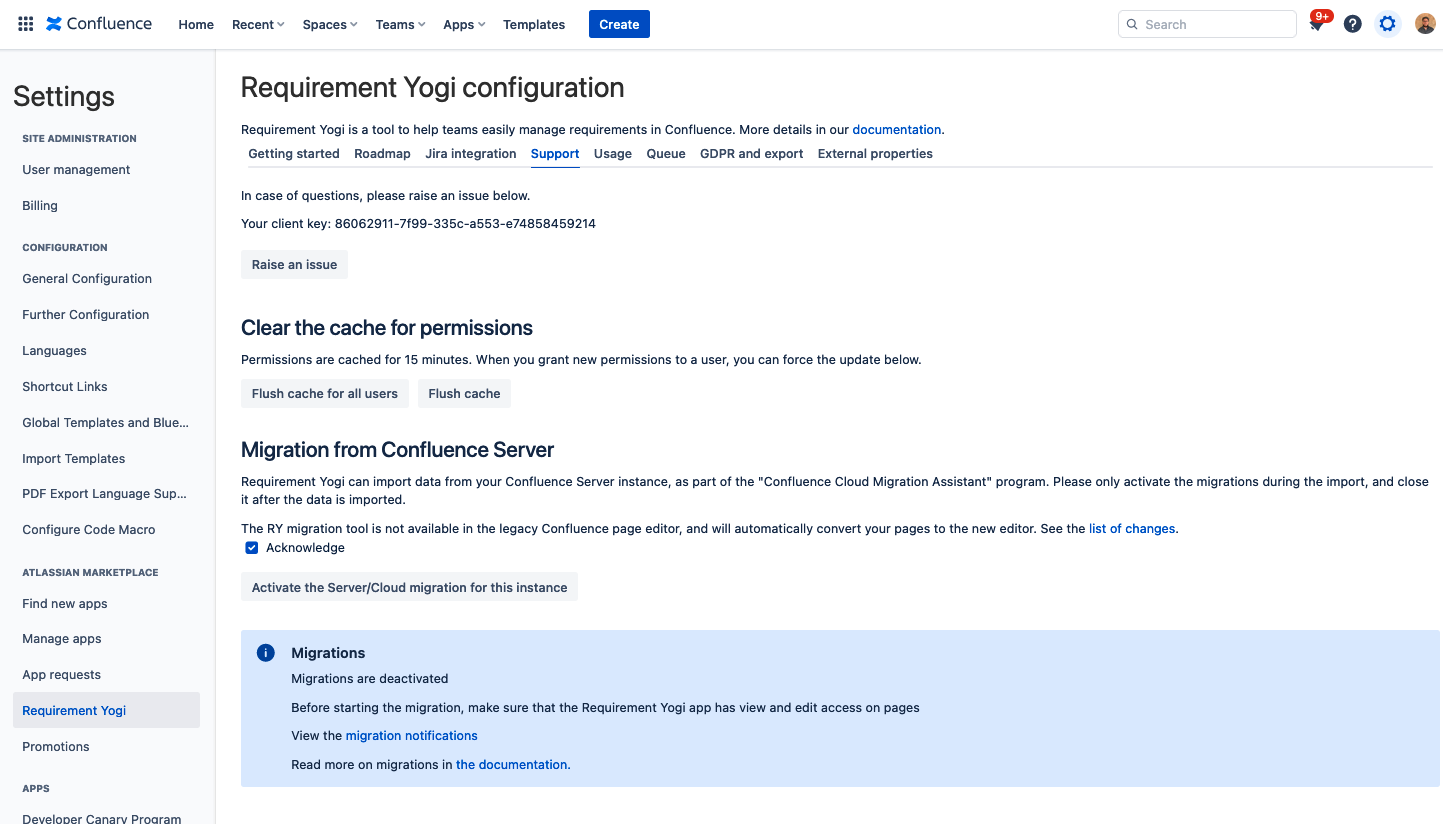This screenshot has width=1443, height=824.
Task: Click the Migration from Confluence Server heading
Action: point(398,450)
